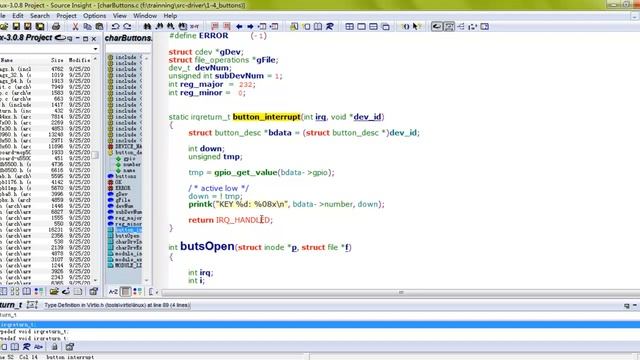Click the Modified column header in project list
640x360 pixels.
[79, 60]
